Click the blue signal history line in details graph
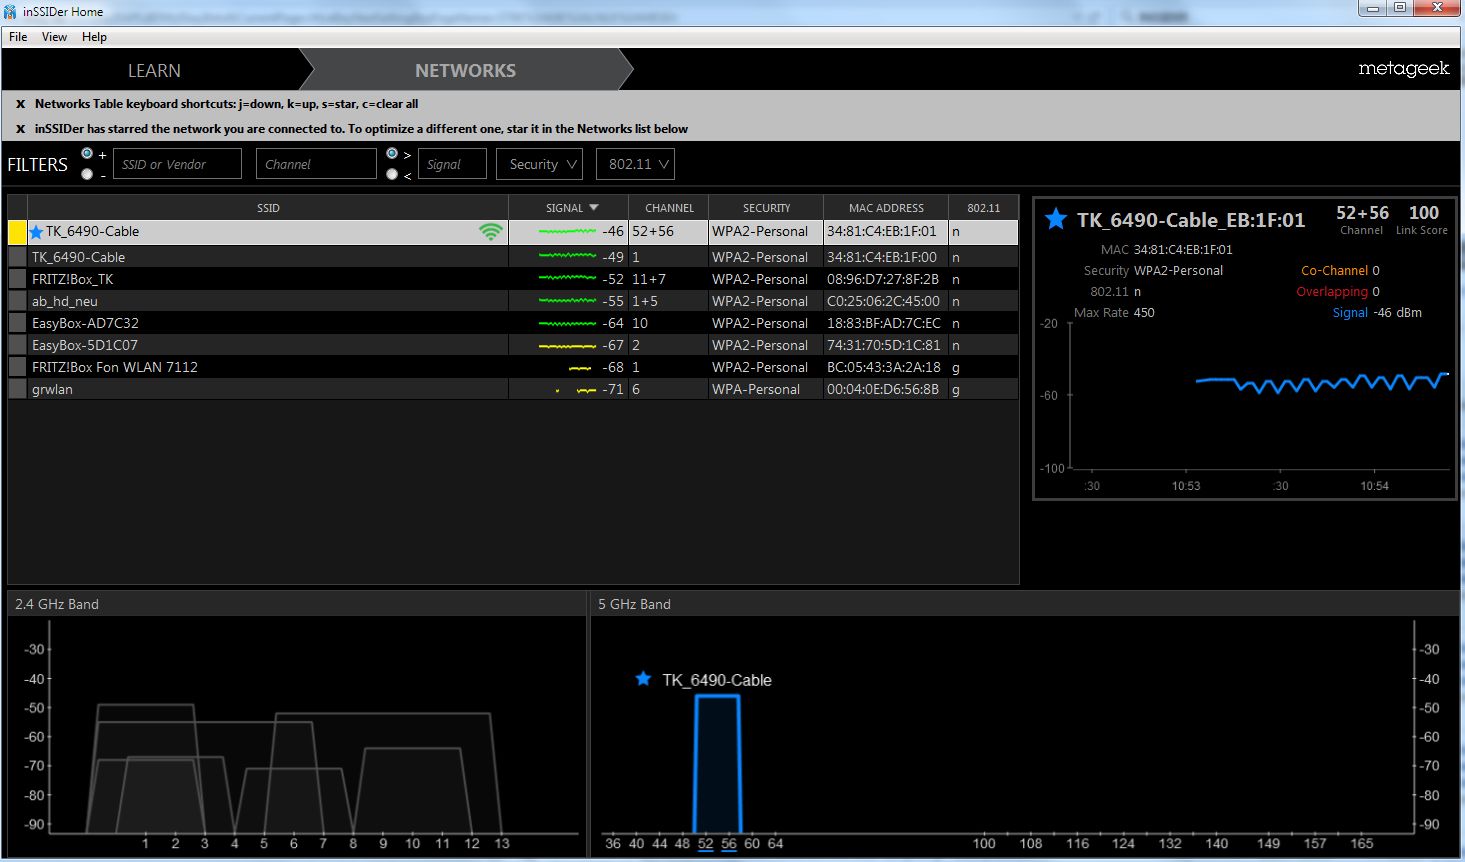 pyautogui.click(x=1322, y=382)
